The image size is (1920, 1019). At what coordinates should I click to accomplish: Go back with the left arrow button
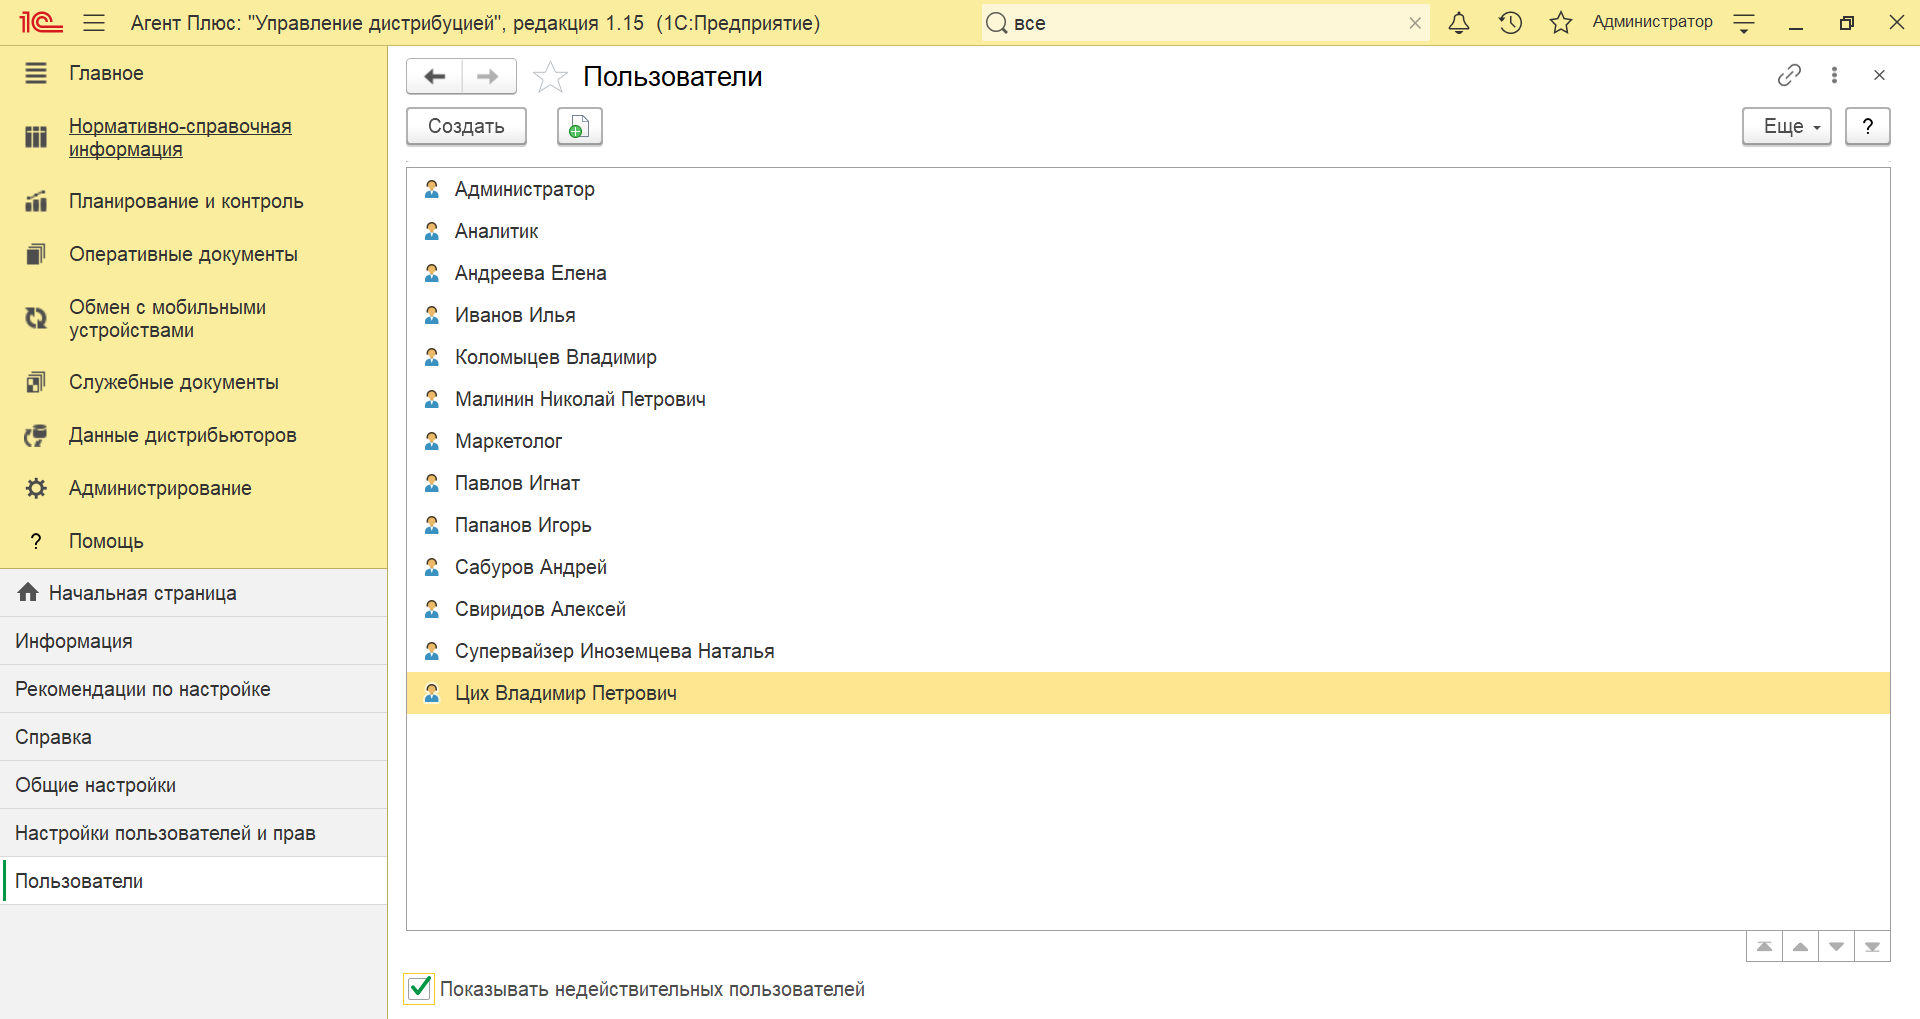pos(434,77)
